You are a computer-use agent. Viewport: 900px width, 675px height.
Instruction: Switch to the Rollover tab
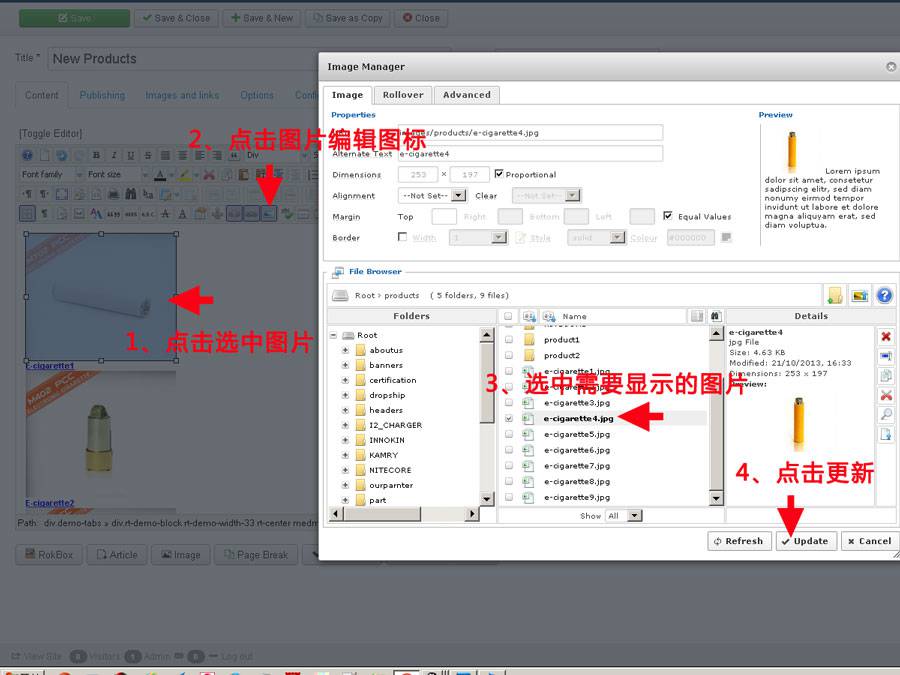point(402,95)
